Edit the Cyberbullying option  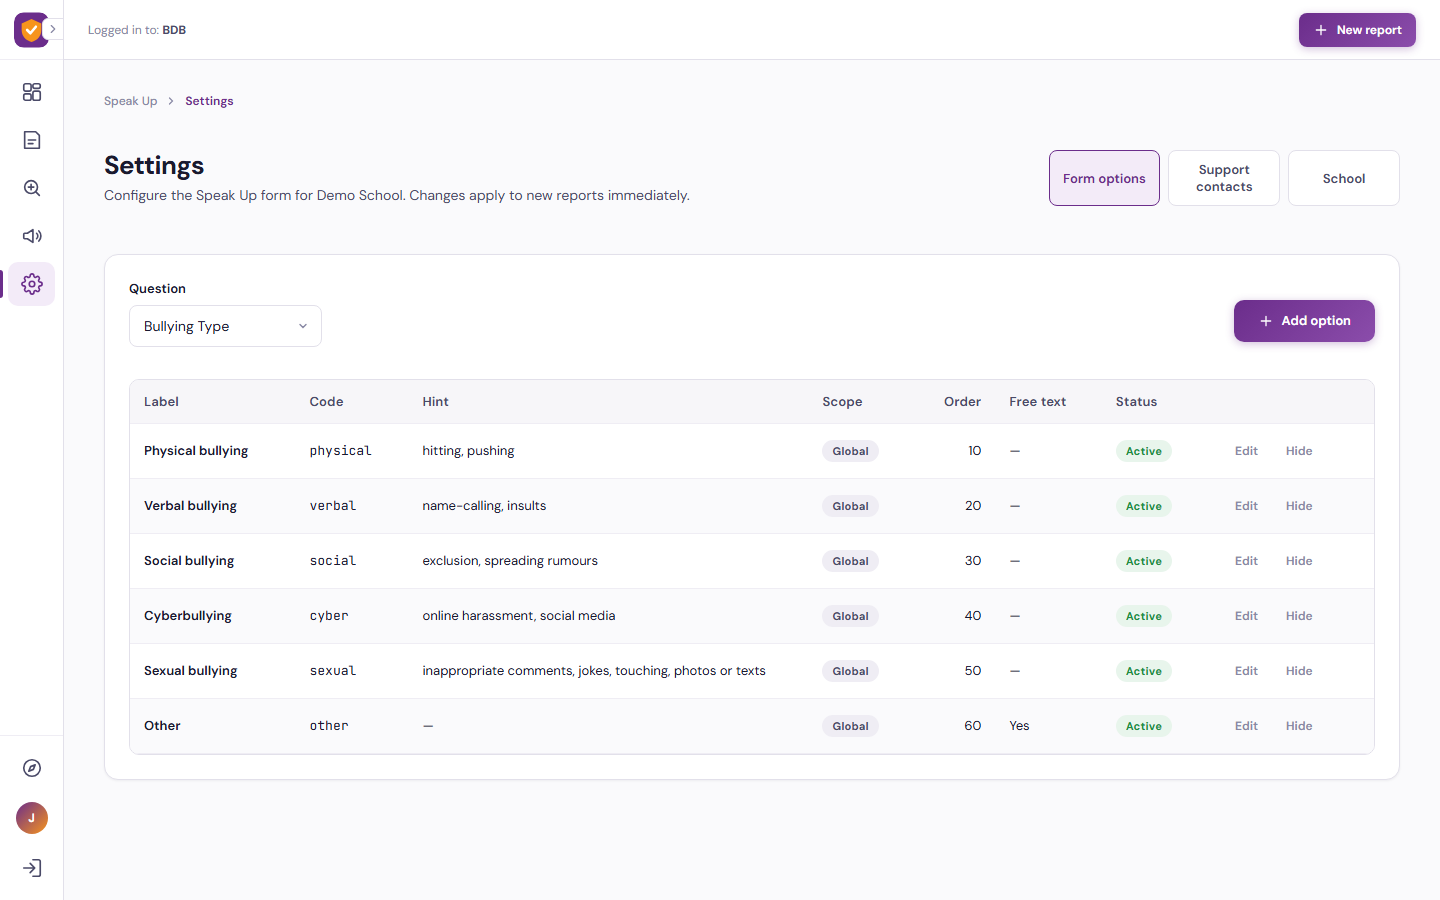[x=1246, y=616]
